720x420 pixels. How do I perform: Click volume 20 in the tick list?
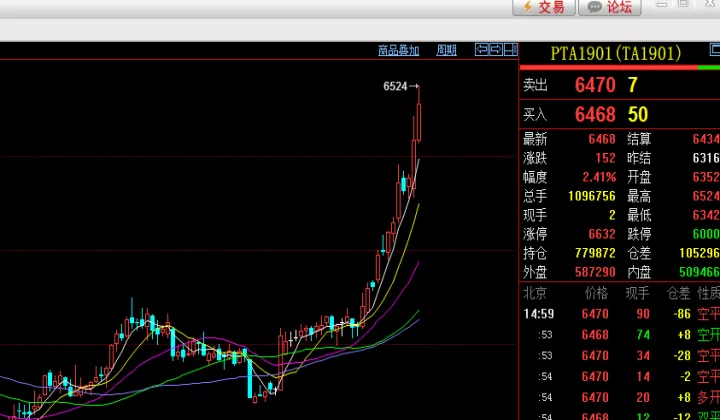pos(643,398)
